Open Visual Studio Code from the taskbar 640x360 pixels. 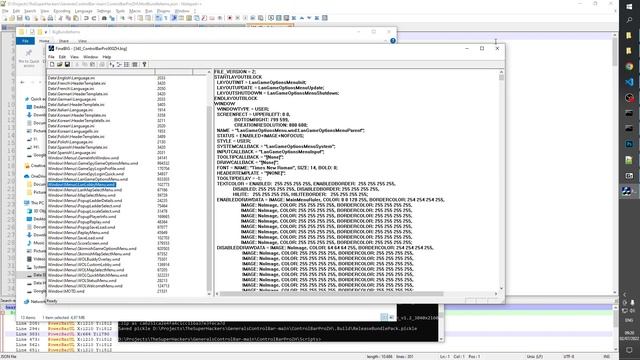tap(629, 82)
